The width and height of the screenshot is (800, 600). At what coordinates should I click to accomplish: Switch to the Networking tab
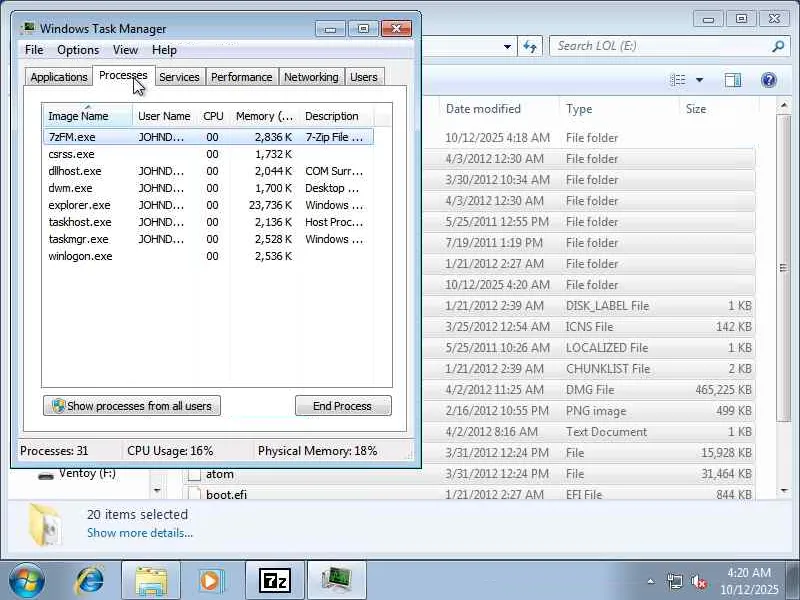coord(311,77)
